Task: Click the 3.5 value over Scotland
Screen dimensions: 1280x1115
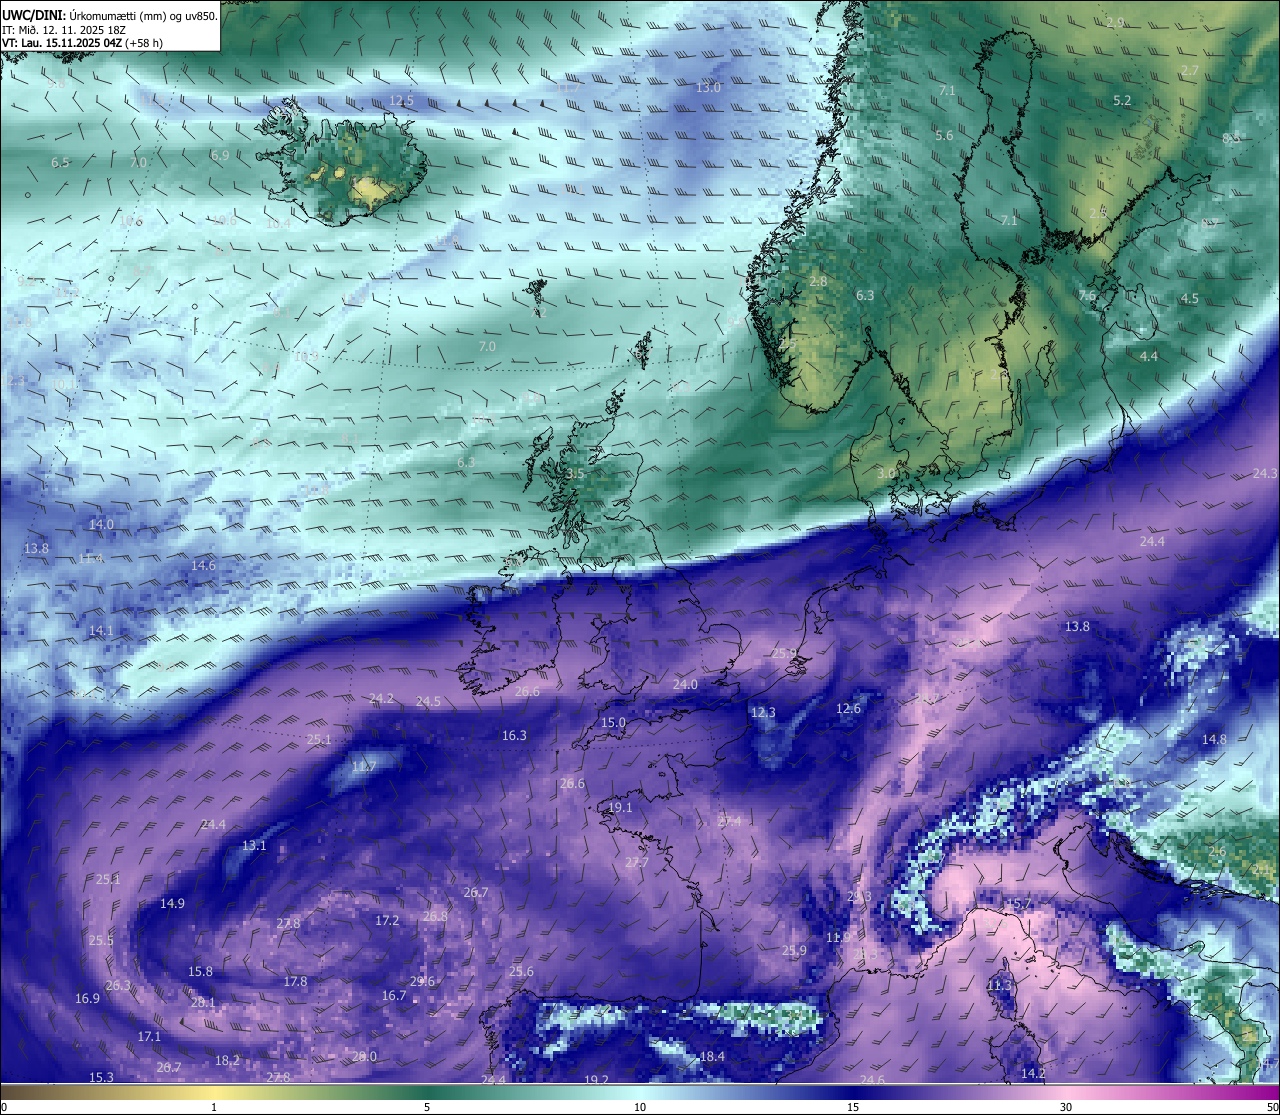Action: [x=575, y=474]
